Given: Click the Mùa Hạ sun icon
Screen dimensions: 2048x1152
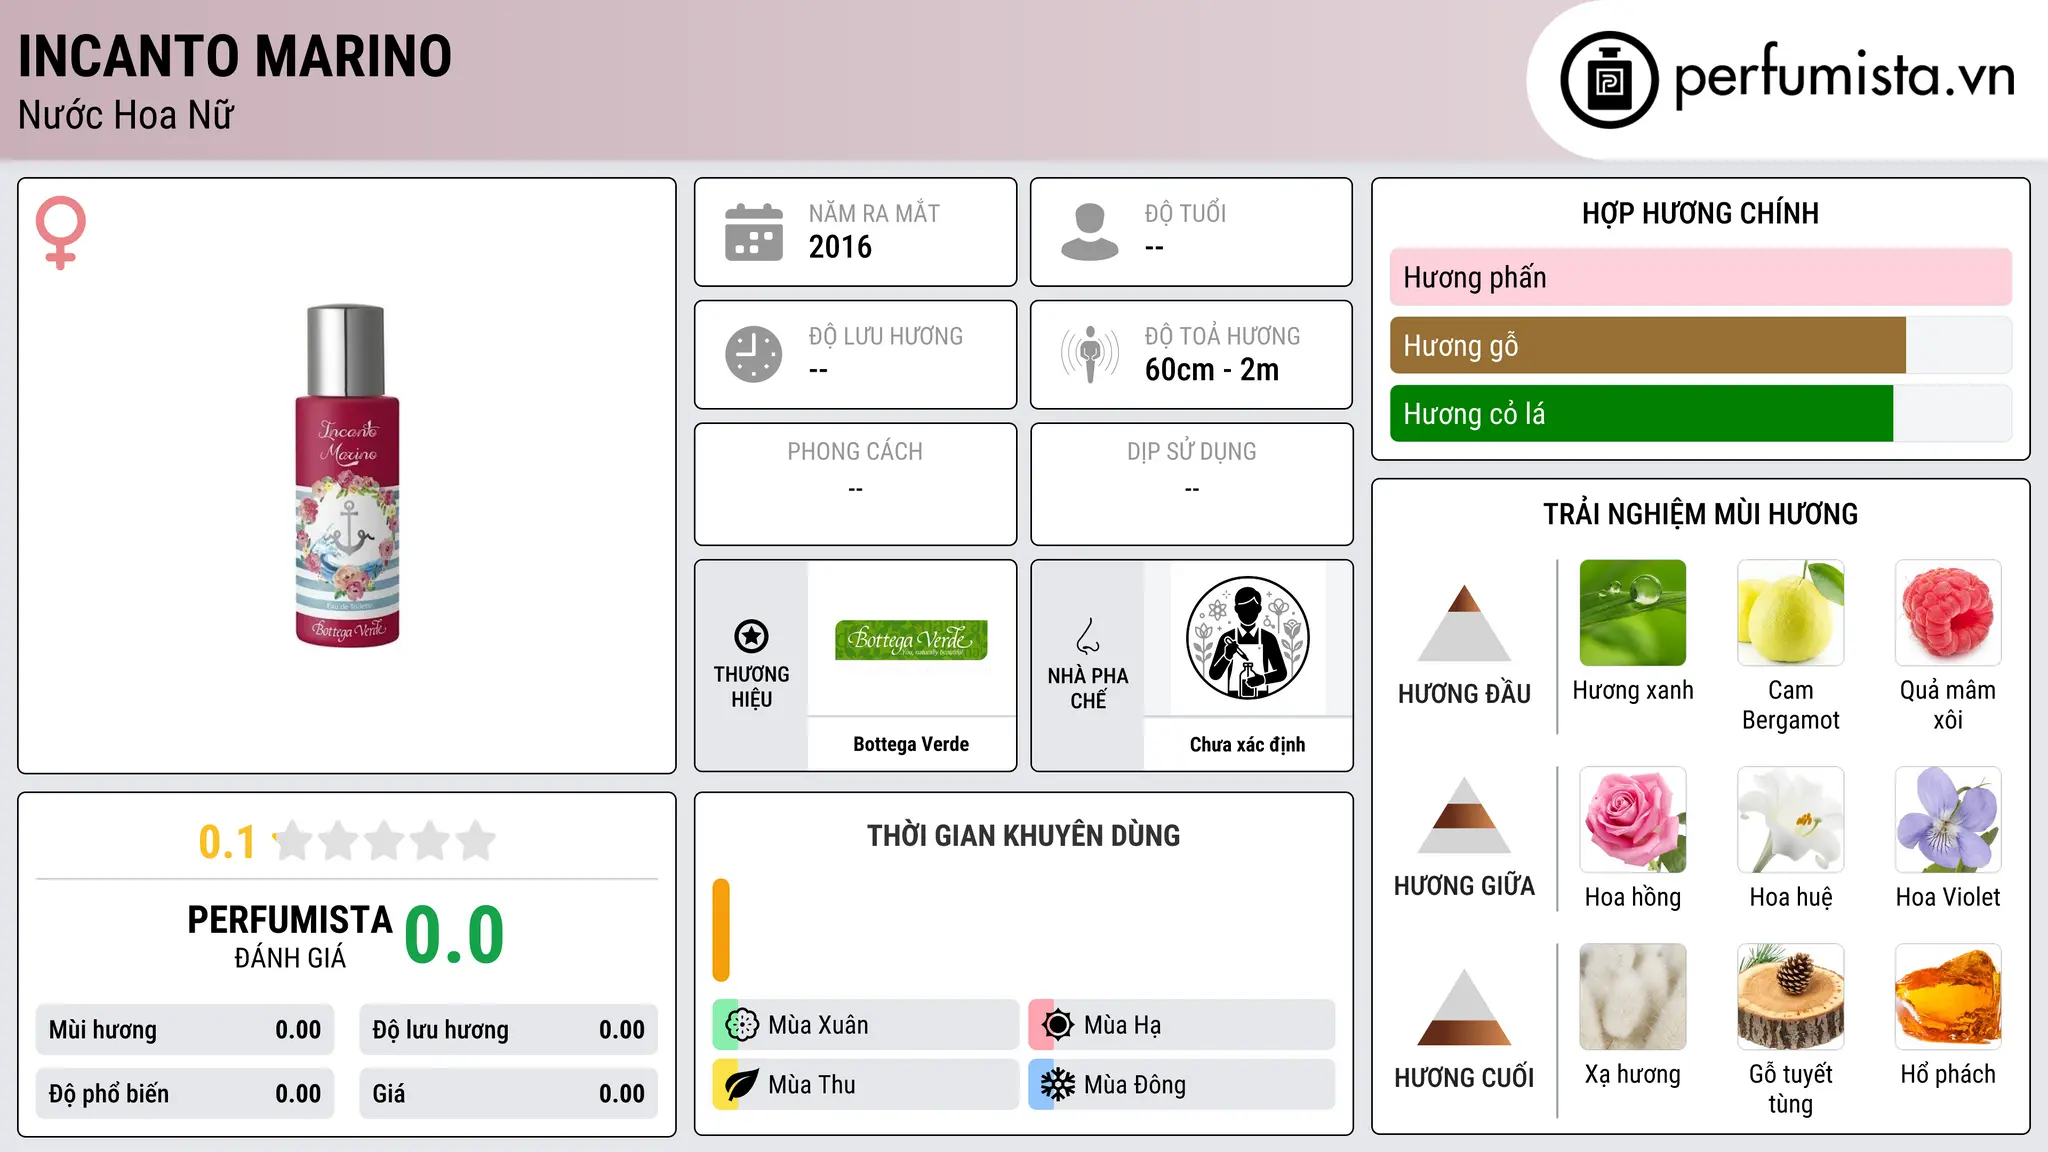Looking at the screenshot, I should pos(1057,1025).
